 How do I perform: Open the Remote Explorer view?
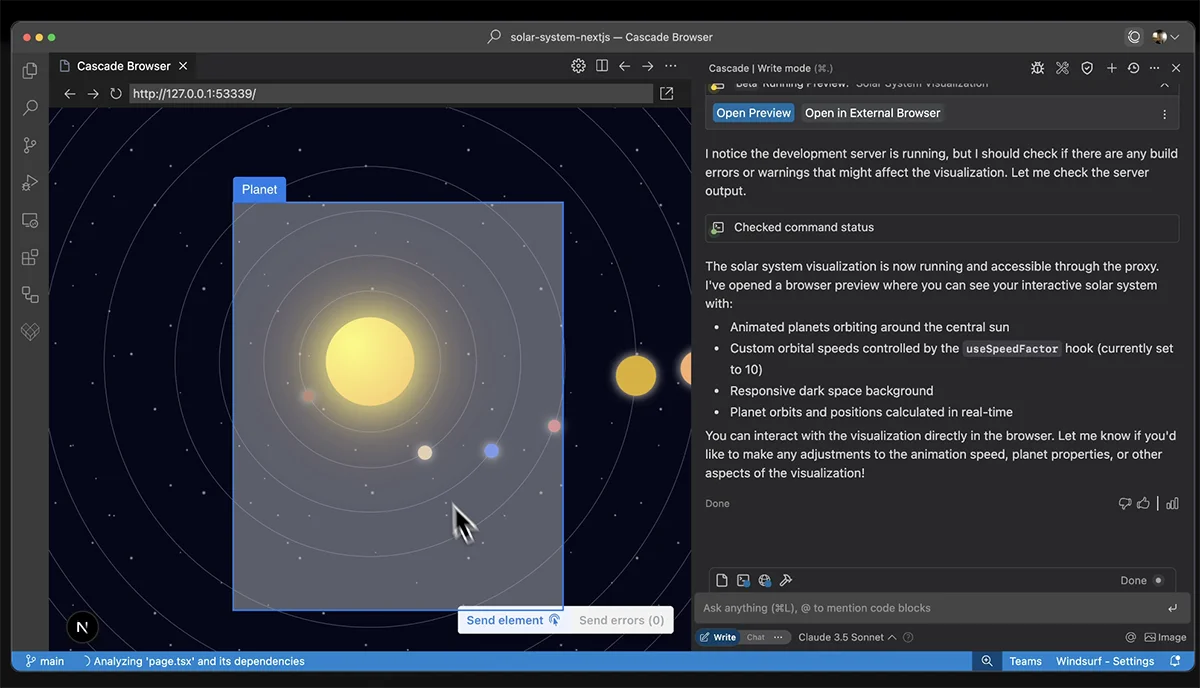coord(30,220)
